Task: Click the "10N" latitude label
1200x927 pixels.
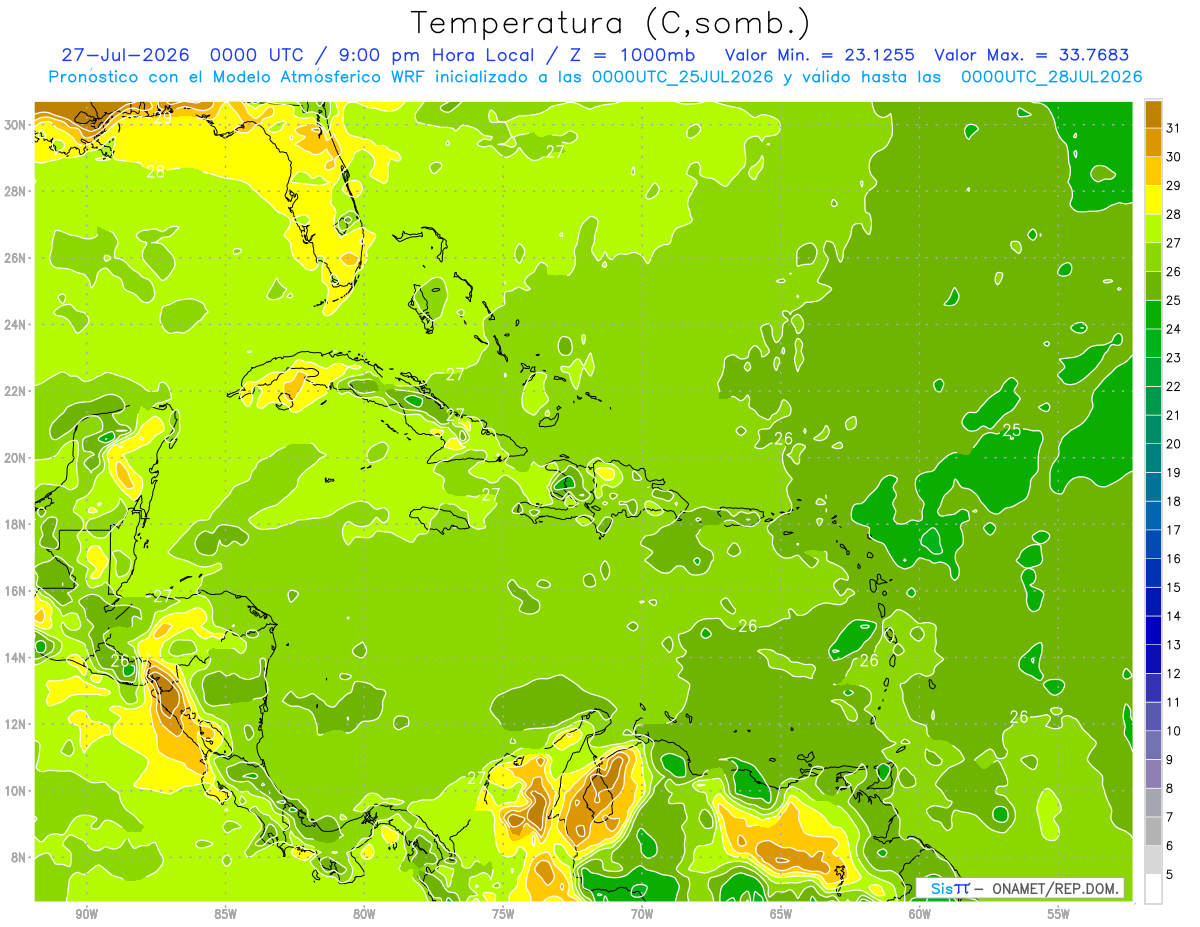Action: [16, 790]
